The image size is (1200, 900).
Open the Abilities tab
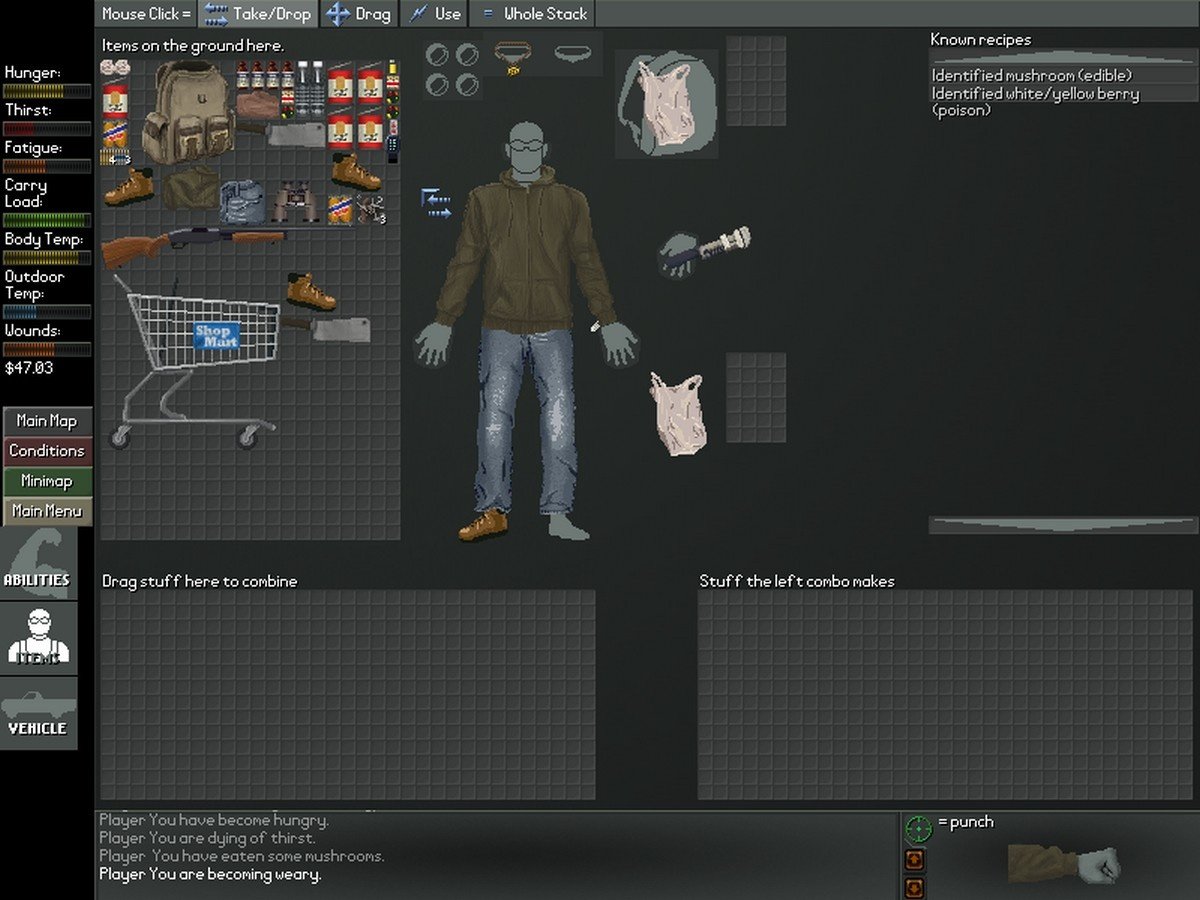click(x=38, y=565)
